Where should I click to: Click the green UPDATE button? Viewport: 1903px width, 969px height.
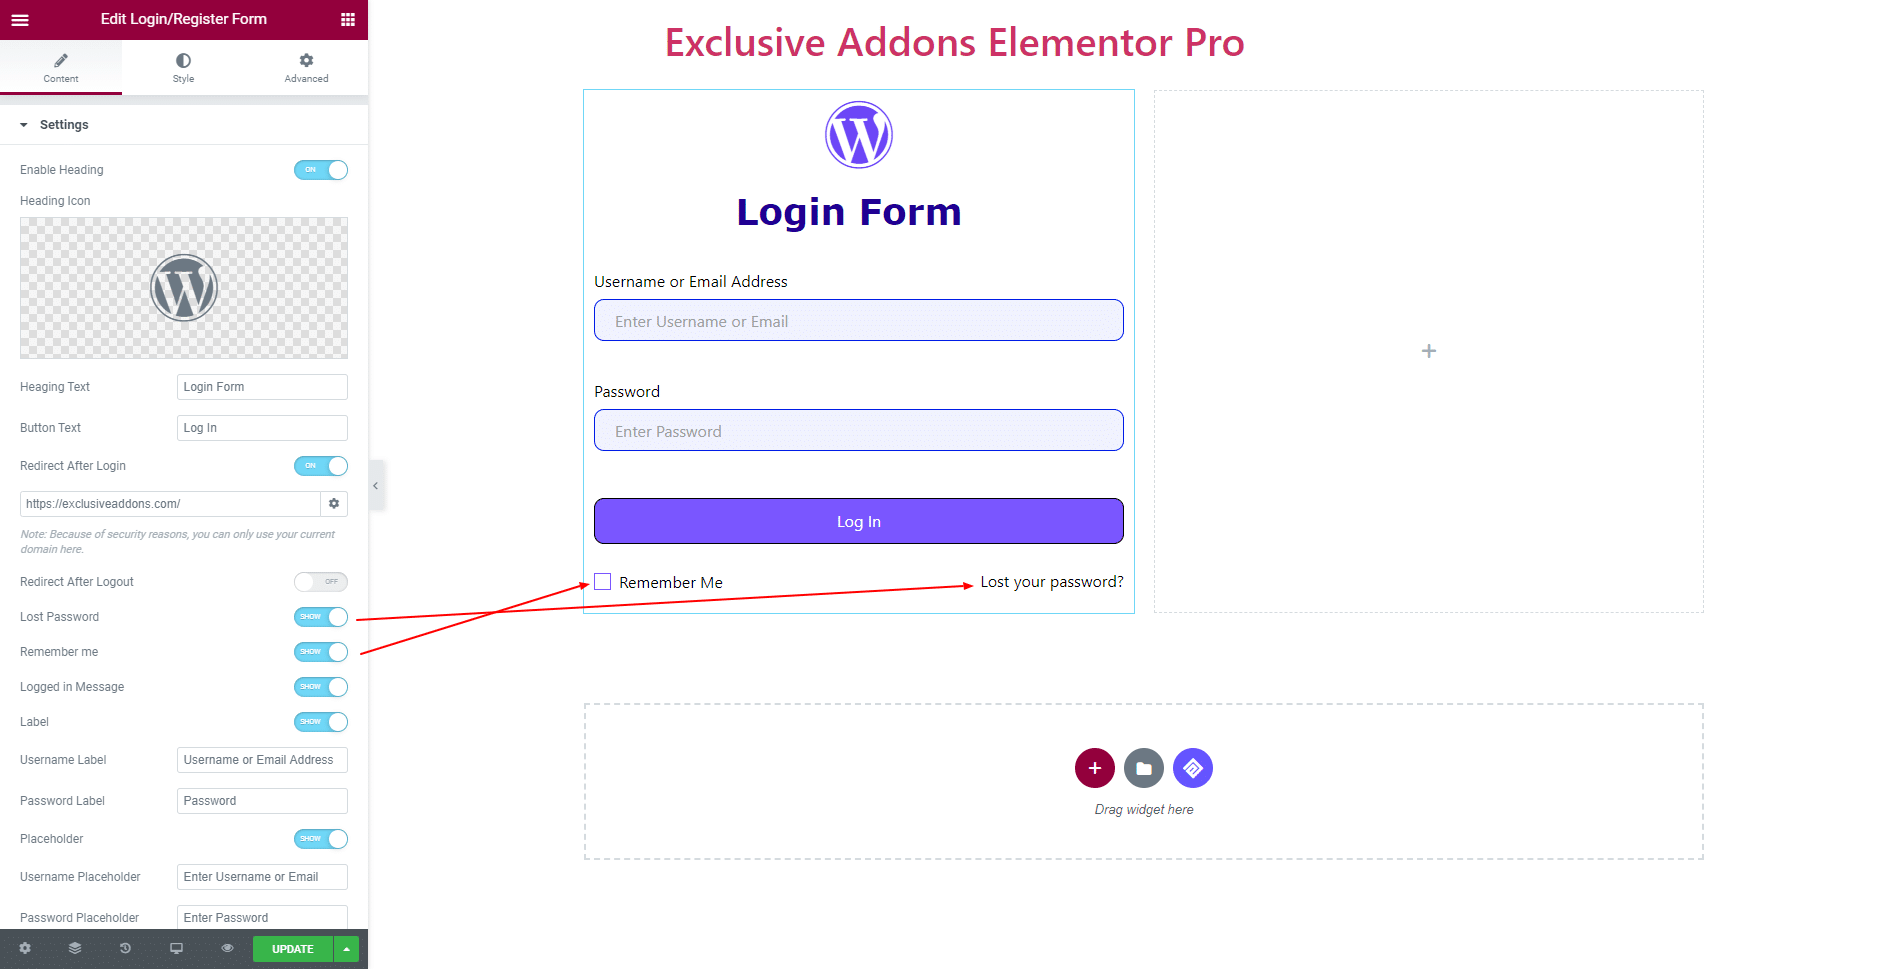point(293,949)
